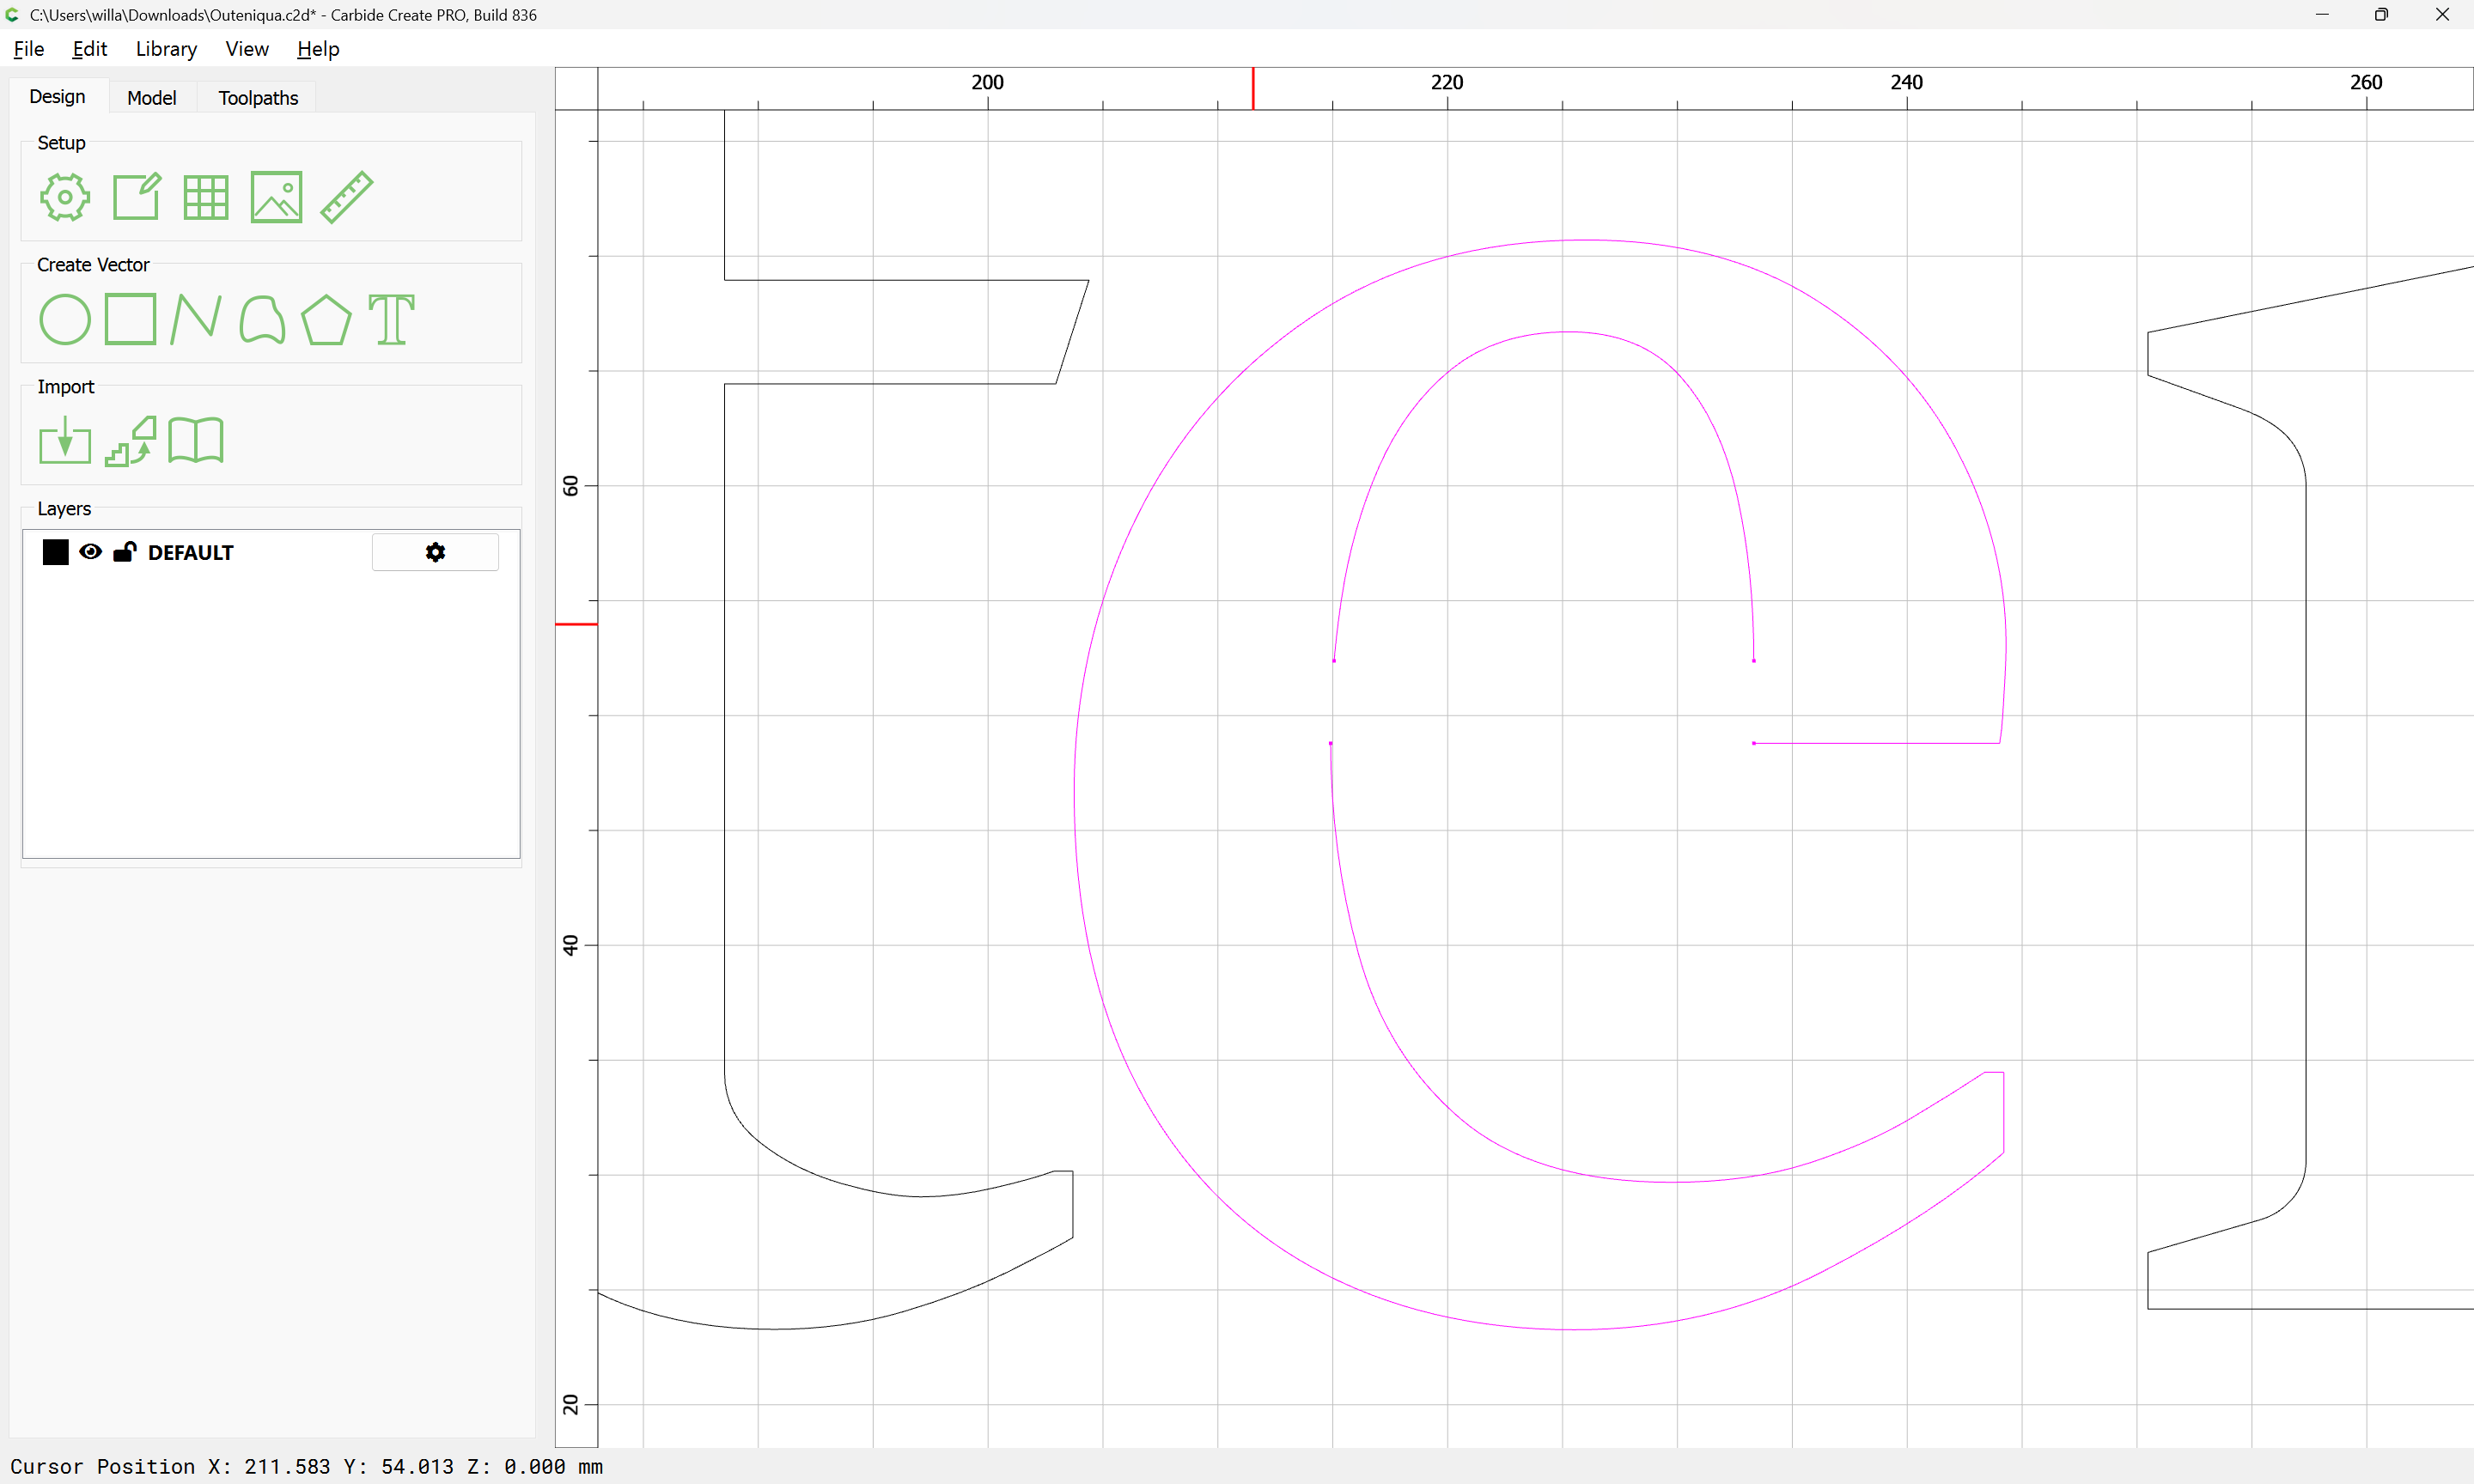The width and height of the screenshot is (2474, 1484).
Task: Click the DEFAULT layer black color swatch
Action: 56,552
